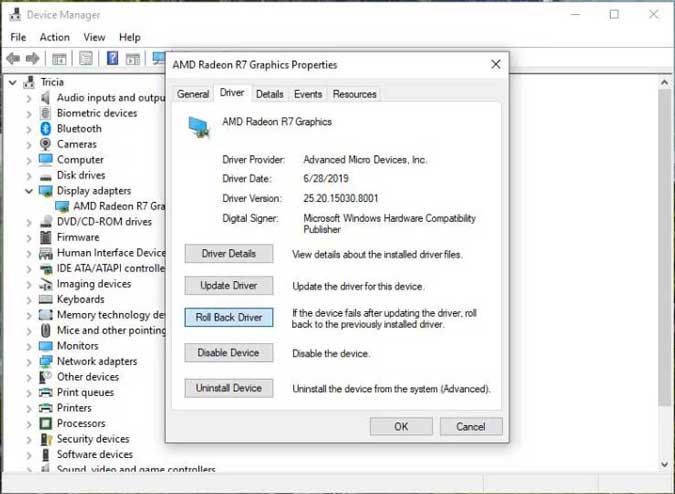Click the Computer monitor icon in tree
This screenshot has height=494, width=675.
[x=45, y=160]
